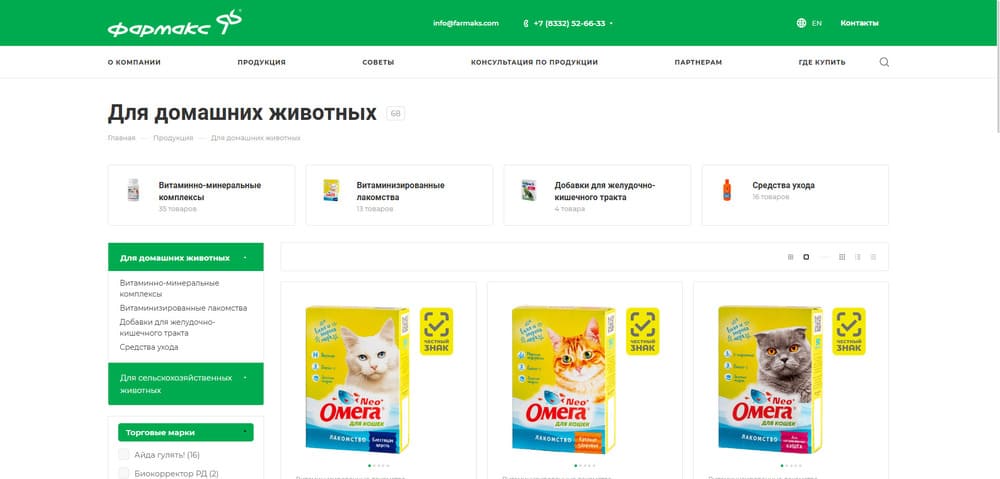Screen dimensions: 1000x479
Task: Expand the phone number dropdown arrow
Action: [x=611, y=24]
